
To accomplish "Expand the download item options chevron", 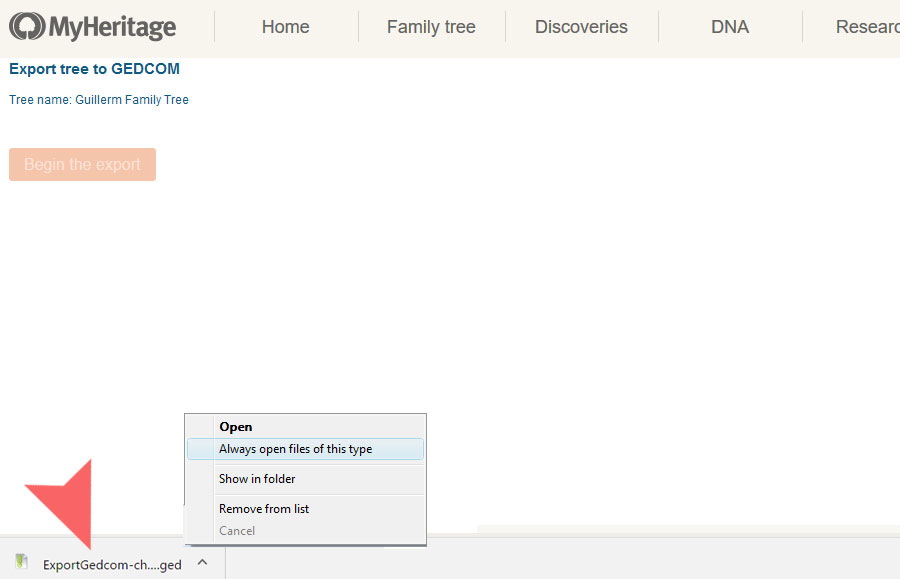I will click(x=202, y=562).
